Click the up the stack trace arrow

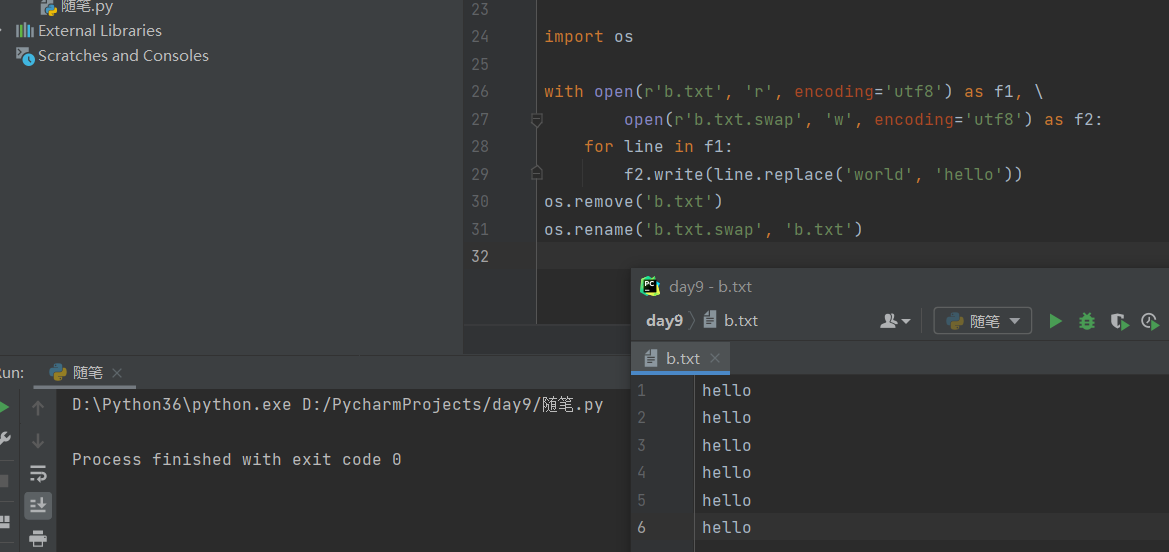[38, 407]
